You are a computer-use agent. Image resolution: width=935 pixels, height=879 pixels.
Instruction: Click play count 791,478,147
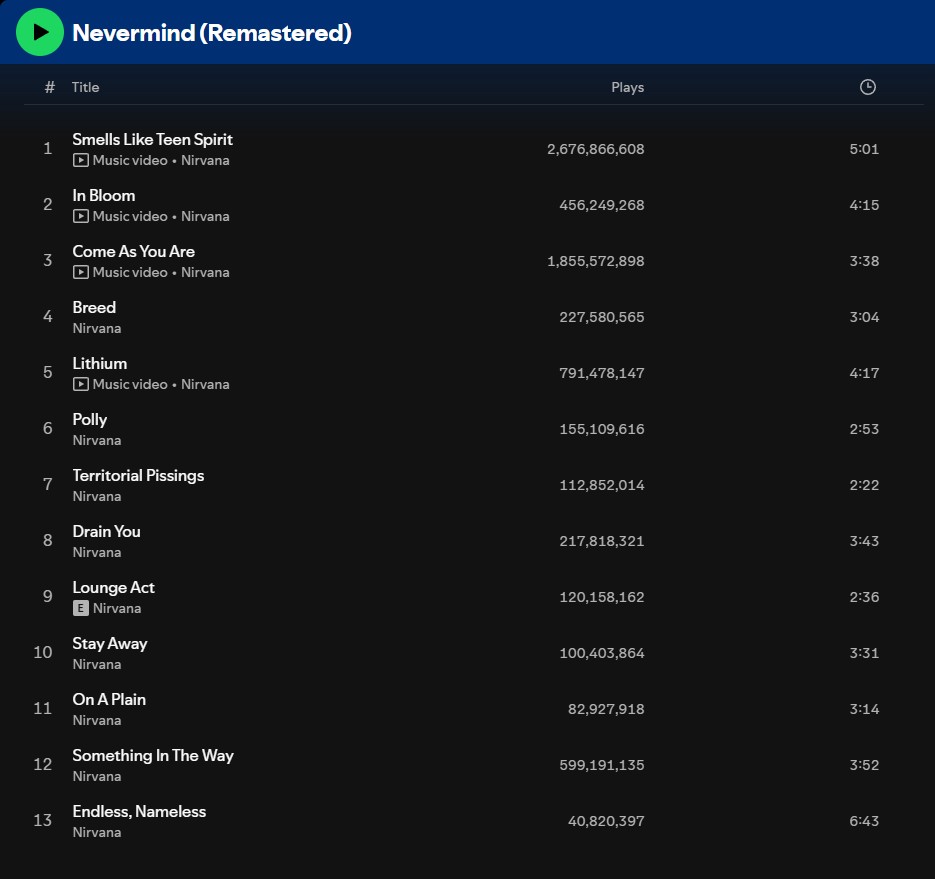602,373
